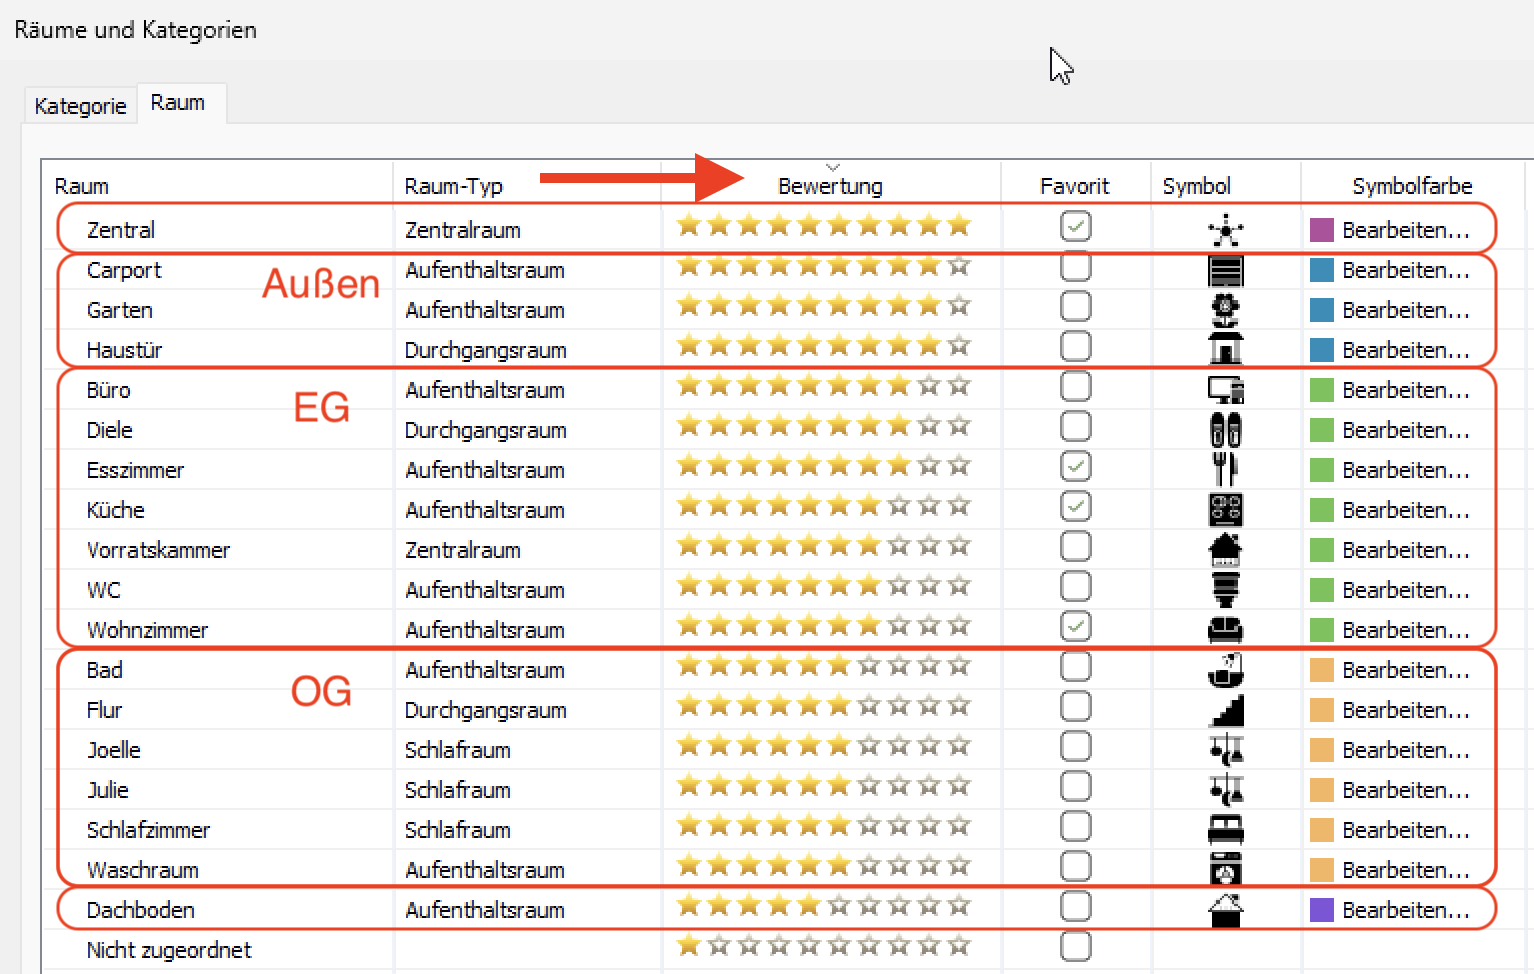The height and width of the screenshot is (974, 1534).
Task: Uncheck the Favorit checkbox for Zentral
Action: pos(1076,227)
